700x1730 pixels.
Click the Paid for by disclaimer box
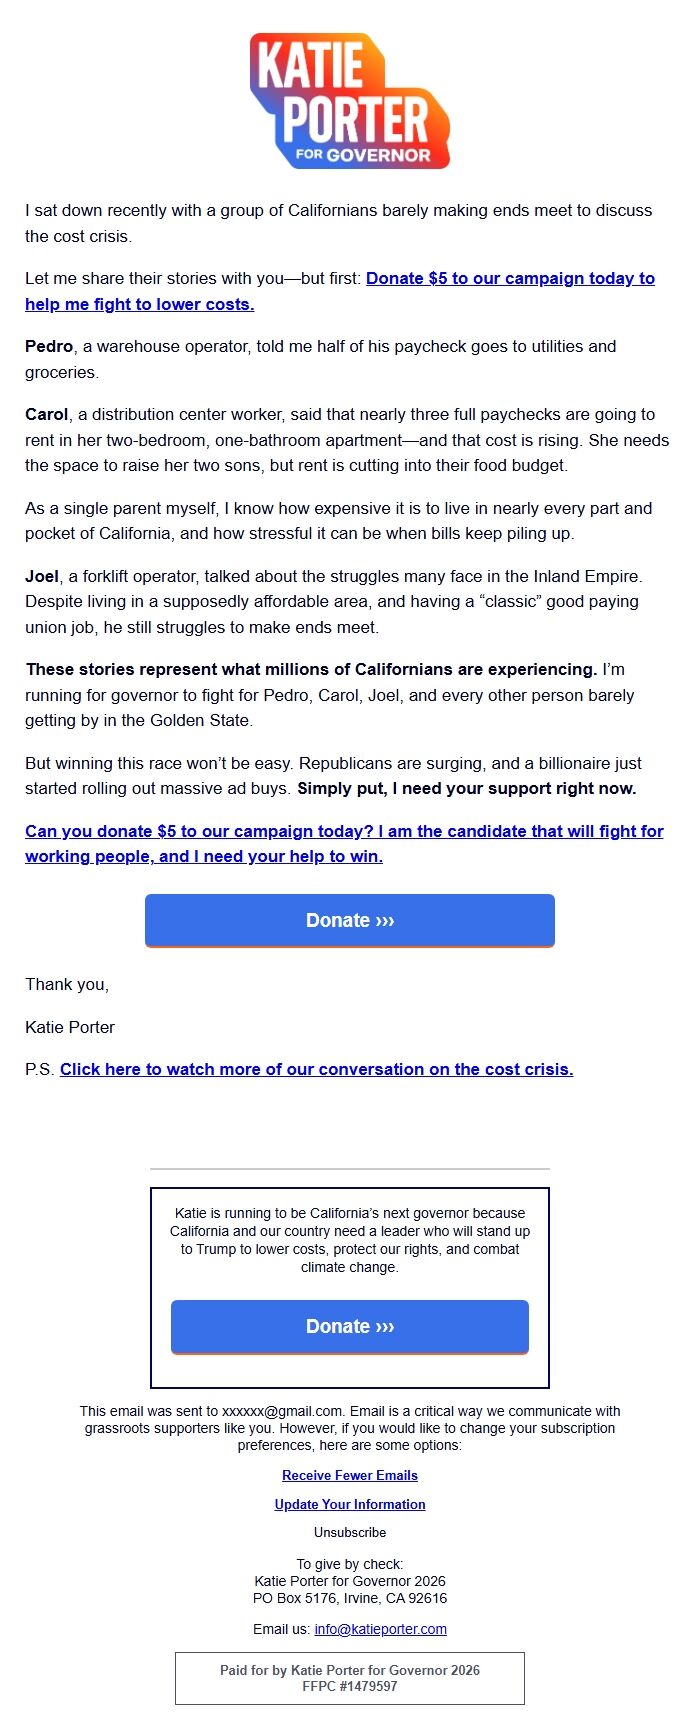click(x=349, y=1679)
